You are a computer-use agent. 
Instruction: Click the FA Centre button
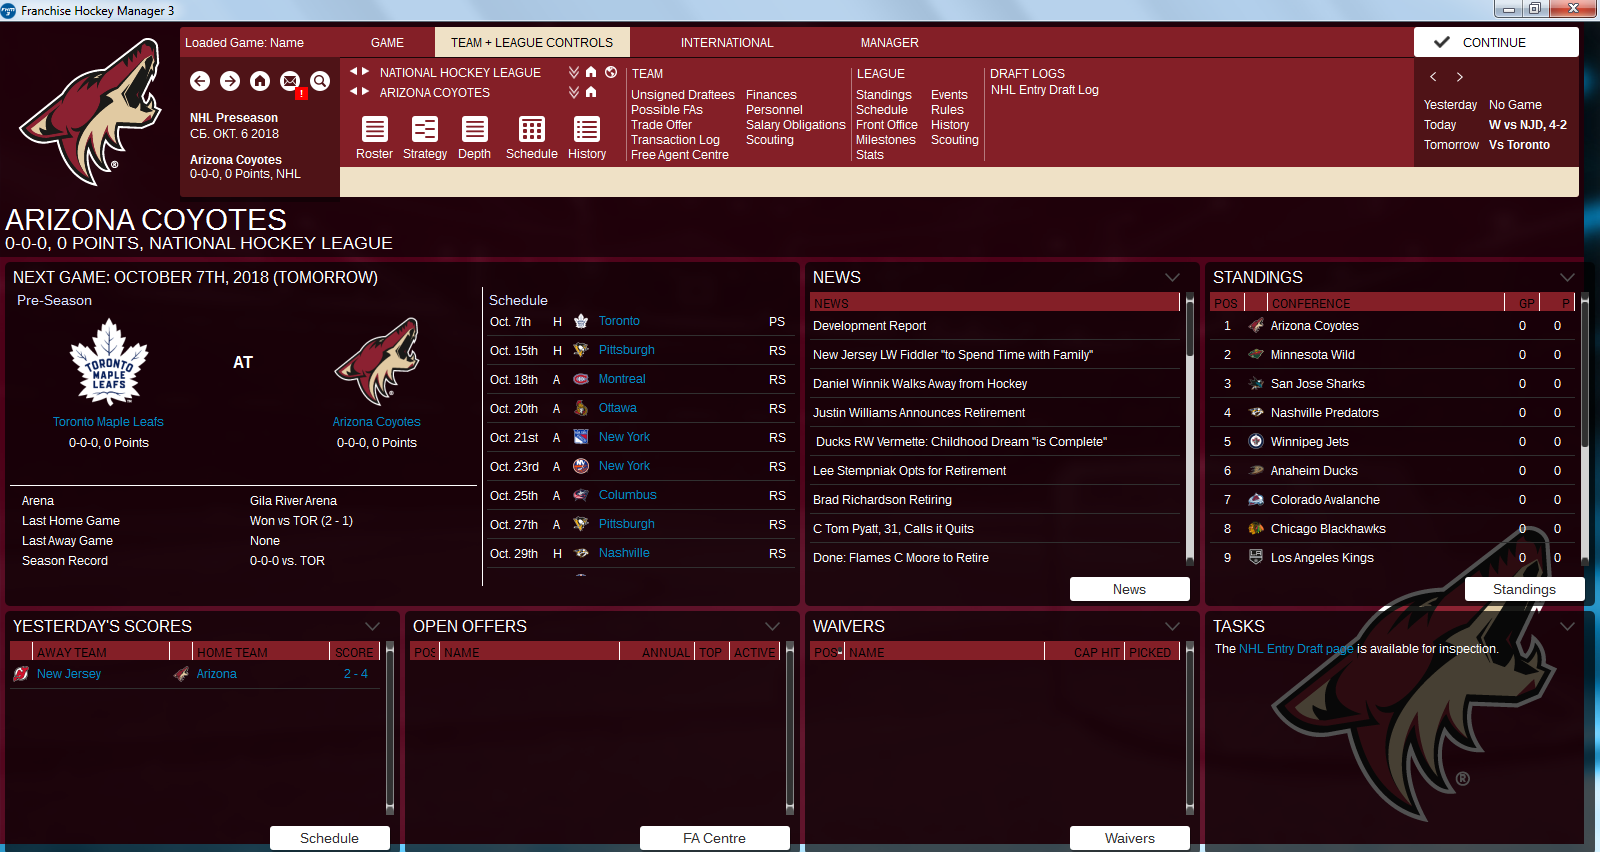click(x=715, y=838)
